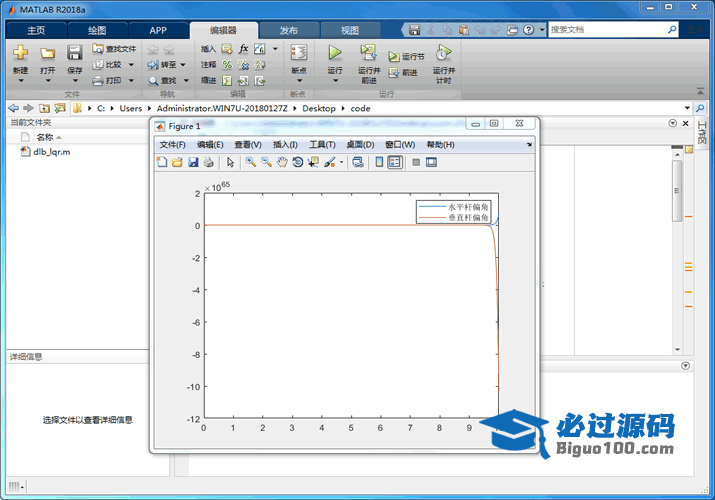
Task: Click the Link Plot icon in Figure 1 toolbar
Action: 358,162
